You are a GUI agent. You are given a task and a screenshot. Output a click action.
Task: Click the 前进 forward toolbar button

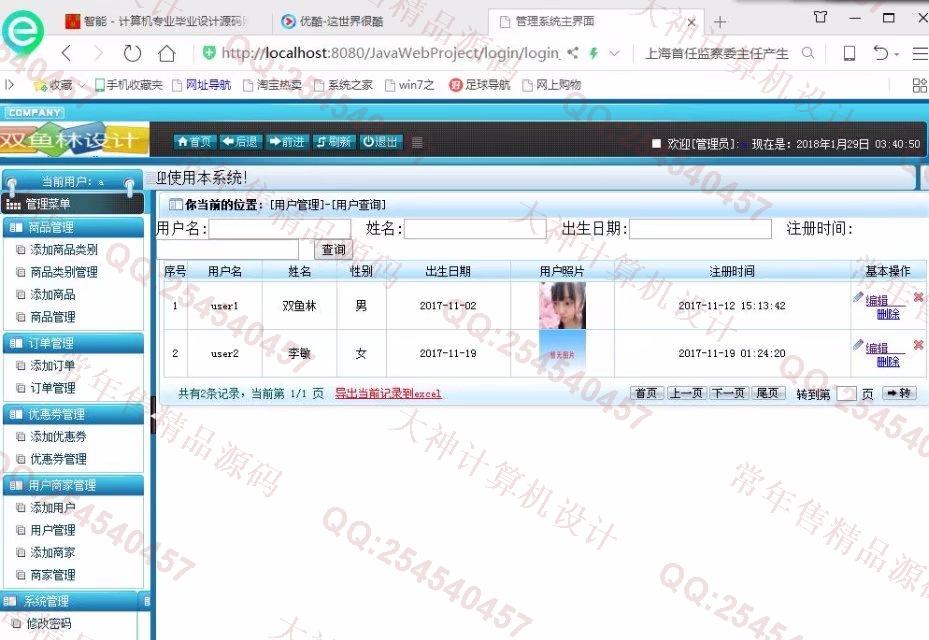point(287,142)
